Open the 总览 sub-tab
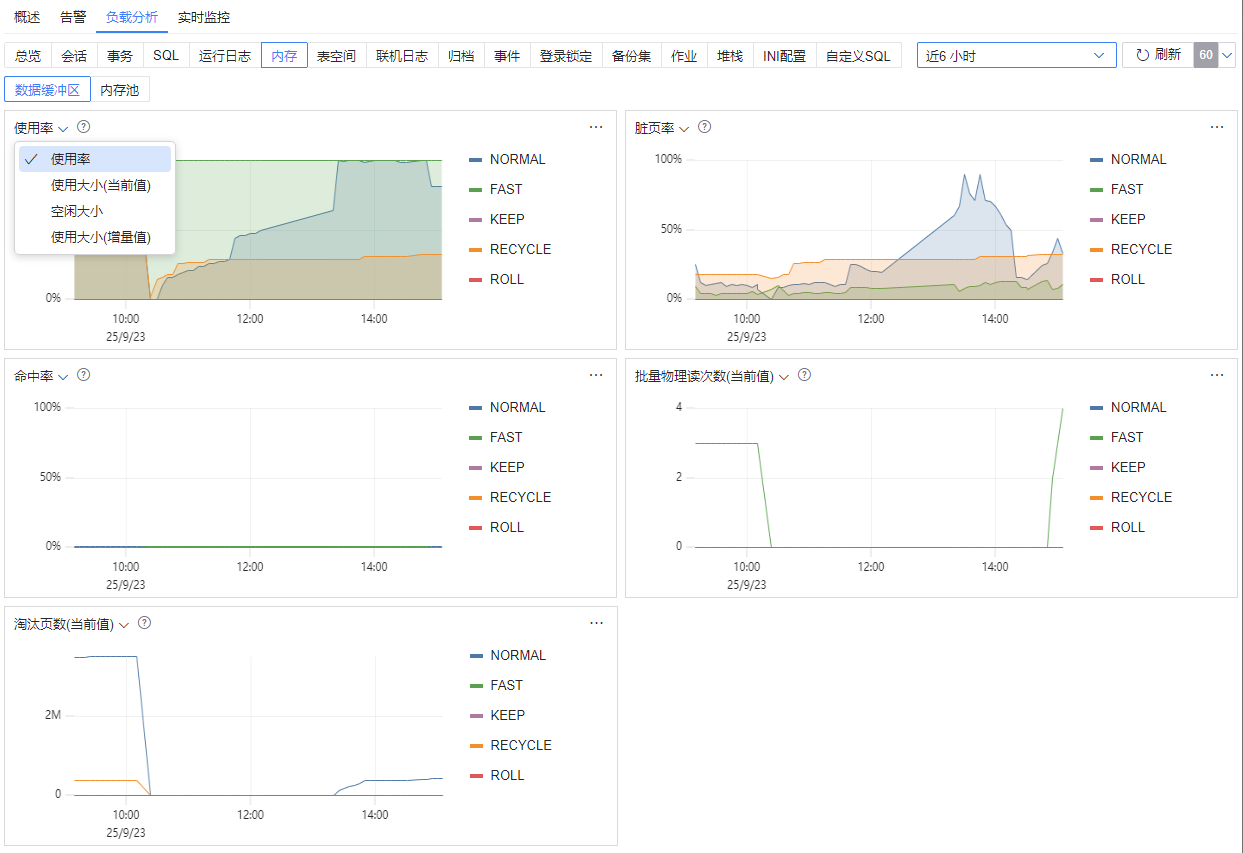The image size is (1243, 853). [28, 56]
